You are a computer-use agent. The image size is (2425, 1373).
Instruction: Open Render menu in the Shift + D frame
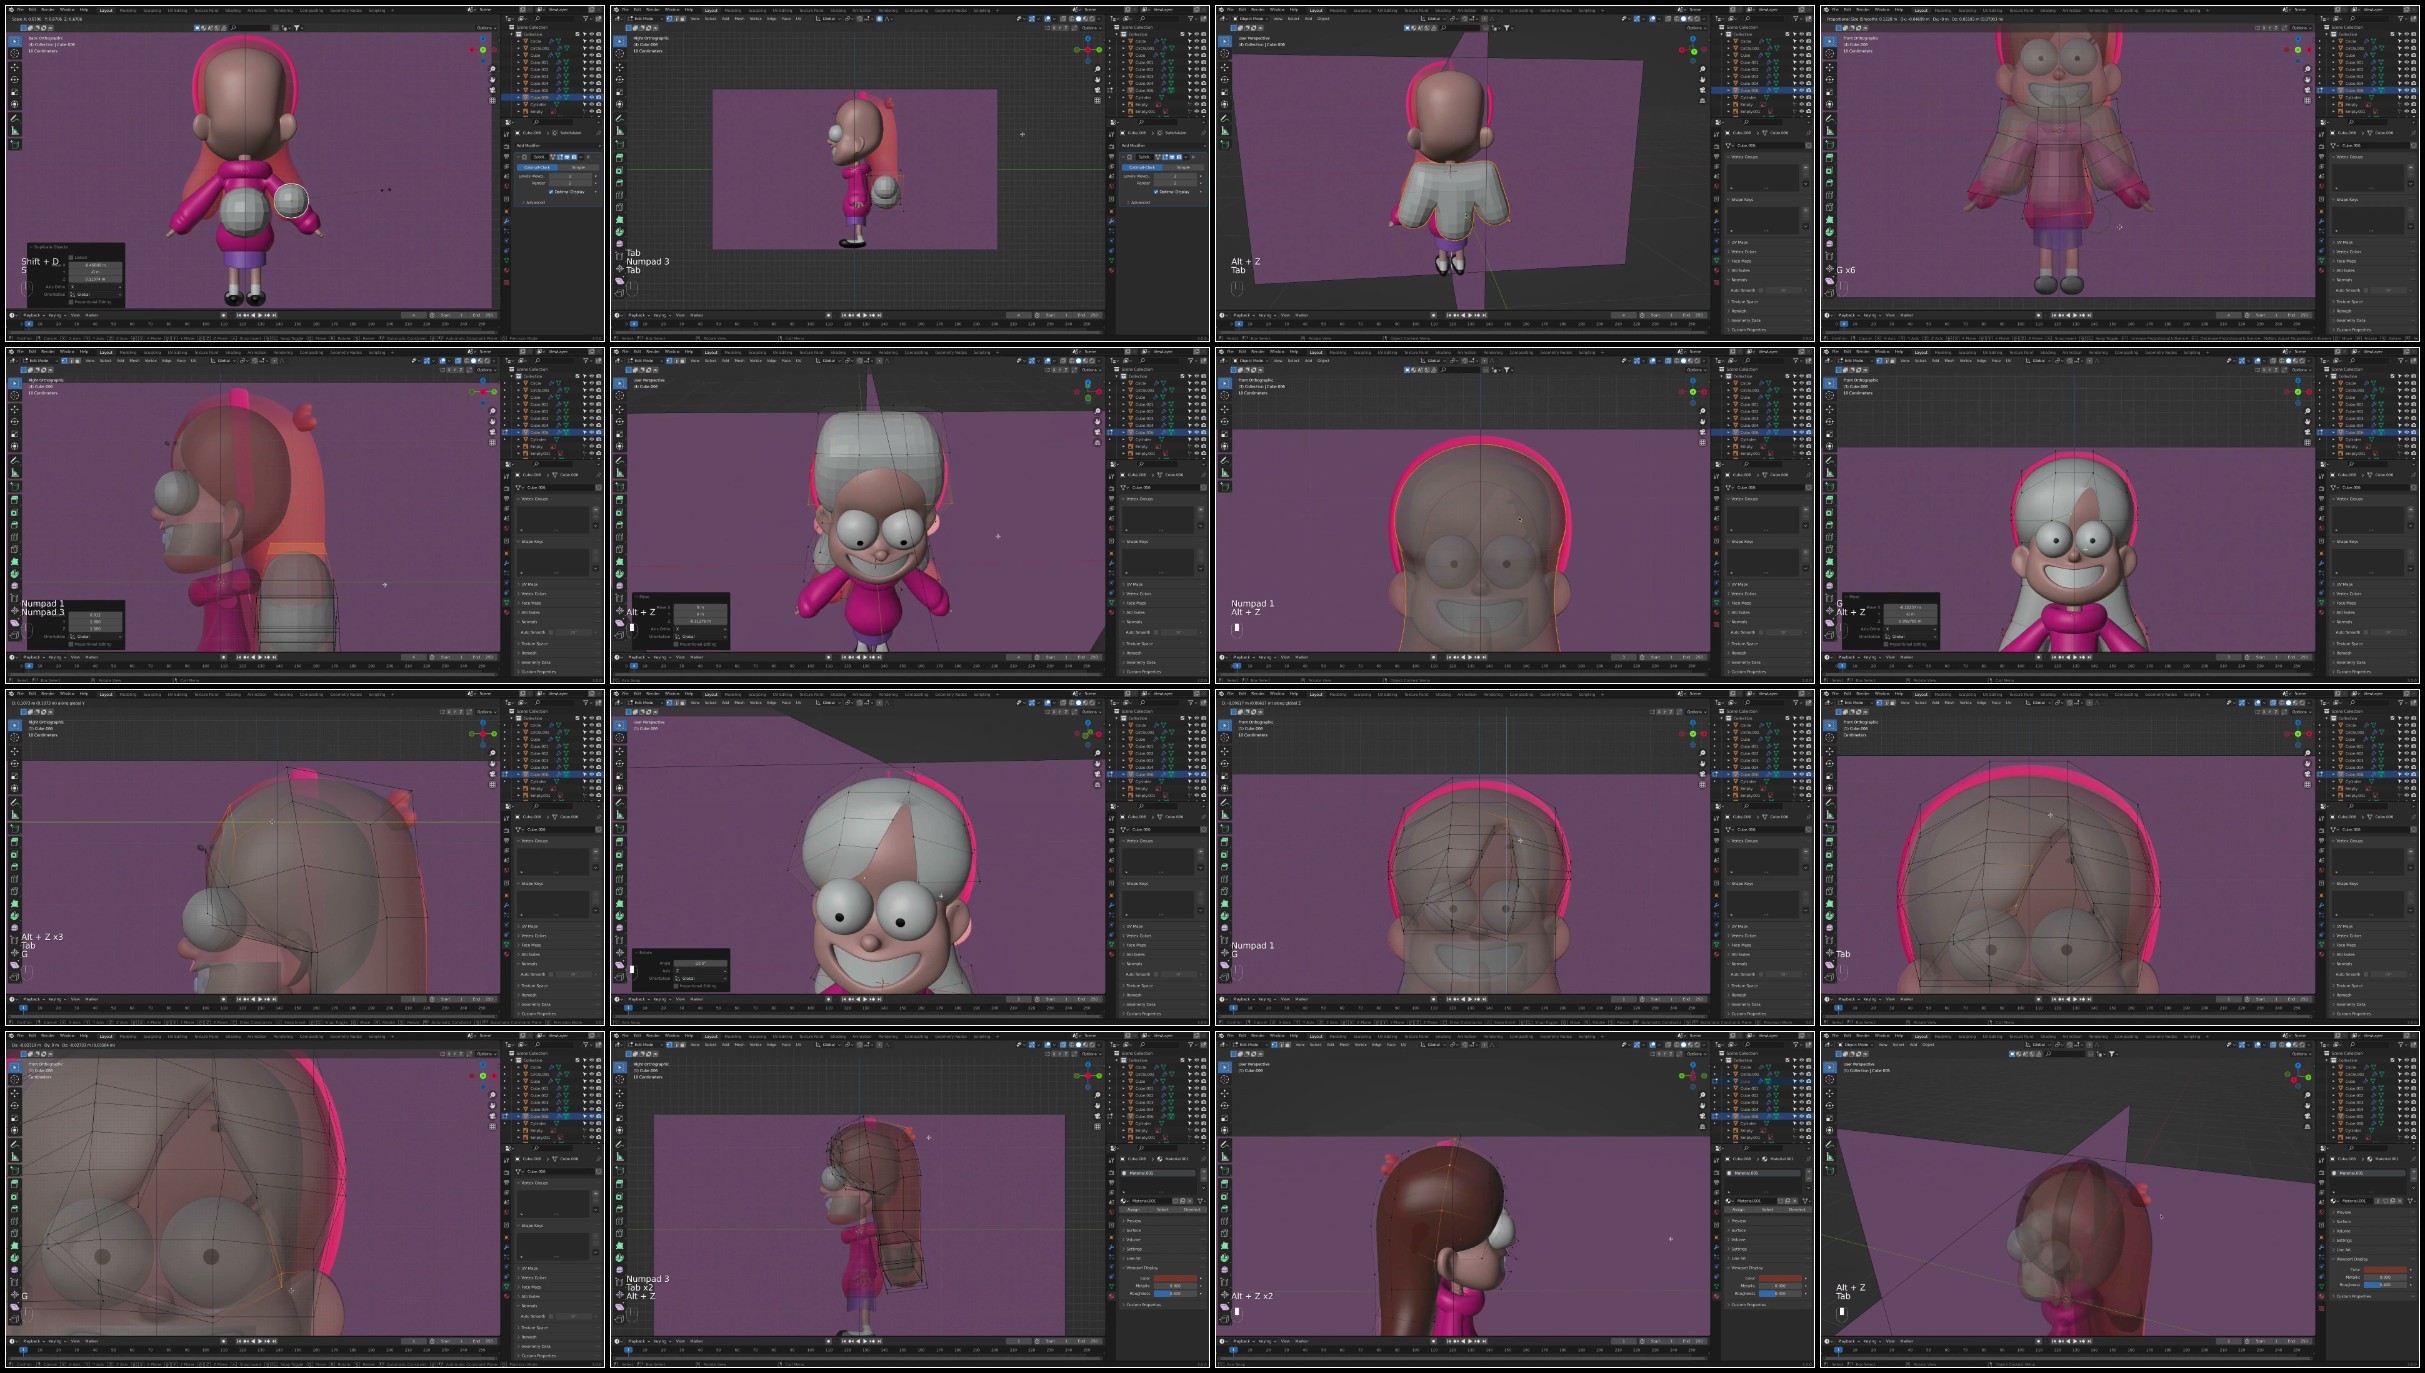(47, 10)
